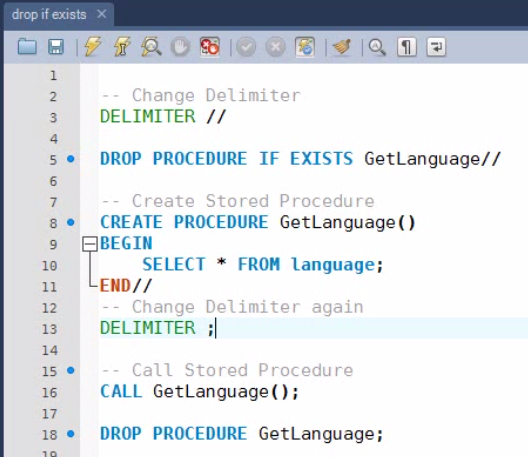Screen dimensions: 528x457
Task: Run Explain plan with magnifier-lightning icon
Action: tap(151, 46)
